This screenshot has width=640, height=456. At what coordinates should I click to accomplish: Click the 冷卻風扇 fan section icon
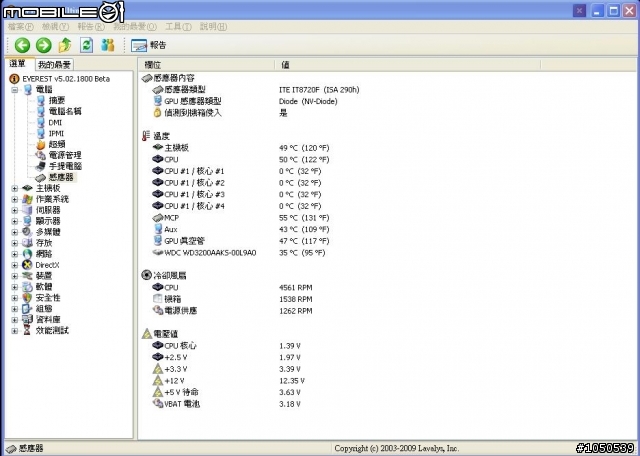tap(147, 275)
